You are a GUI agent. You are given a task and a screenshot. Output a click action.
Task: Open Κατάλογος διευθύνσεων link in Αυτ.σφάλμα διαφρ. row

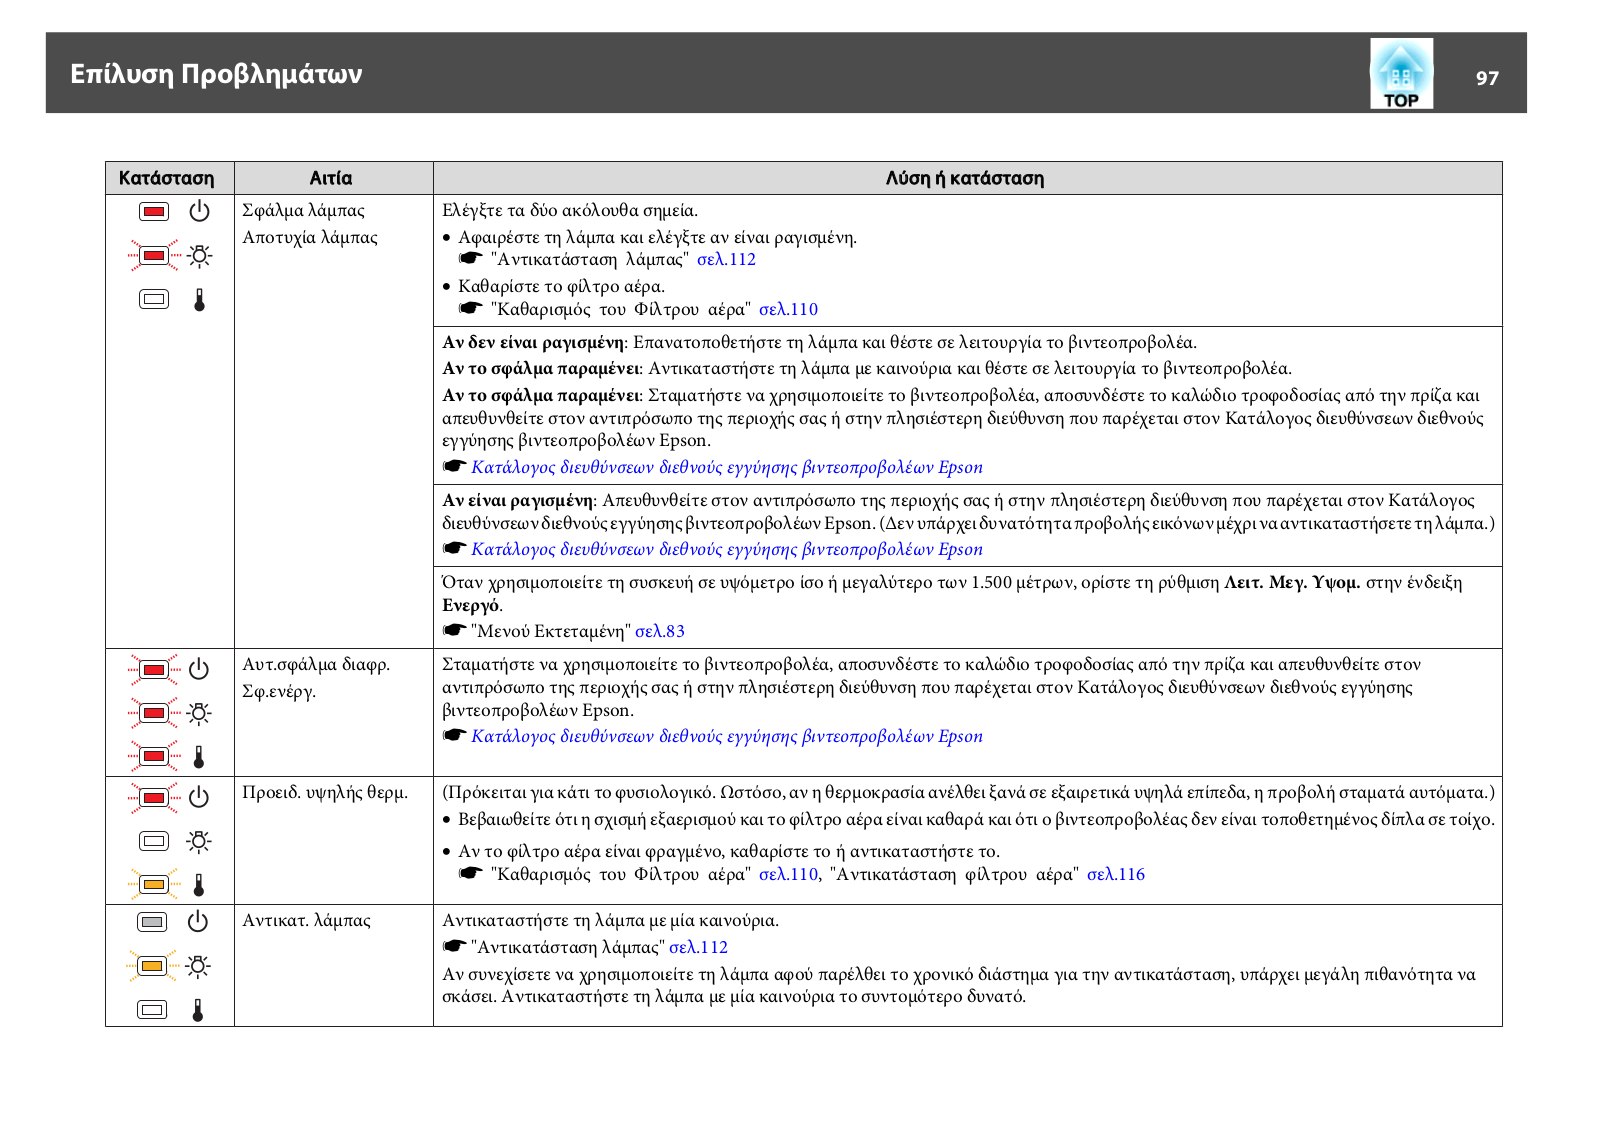pyautogui.click(x=727, y=737)
